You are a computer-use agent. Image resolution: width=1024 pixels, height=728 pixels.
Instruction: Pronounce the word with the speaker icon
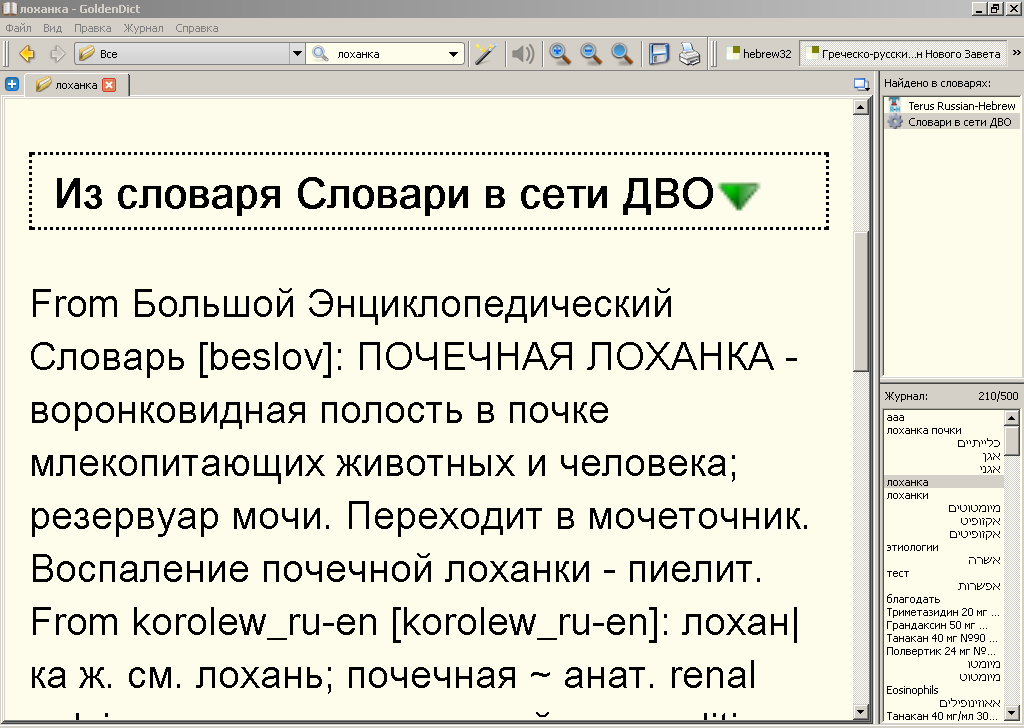(522, 54)
